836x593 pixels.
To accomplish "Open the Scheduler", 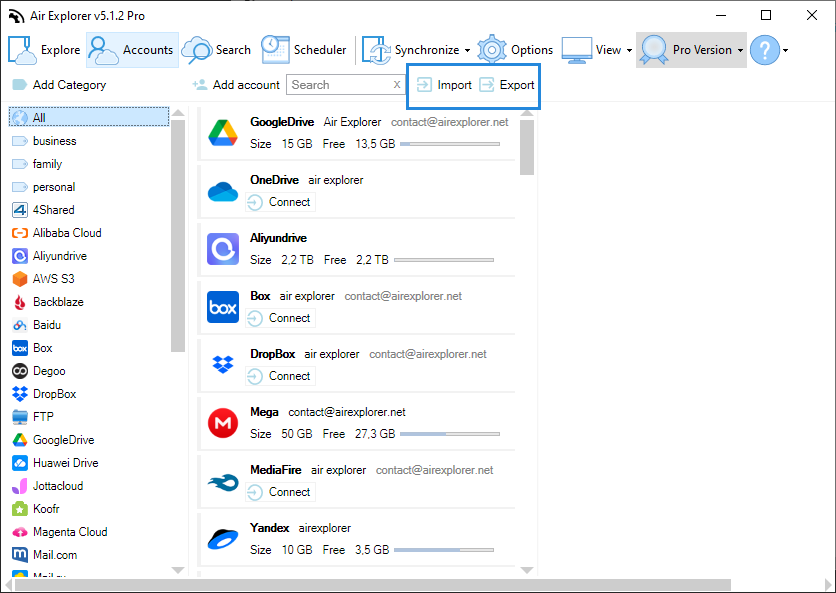I will (304, 50).
